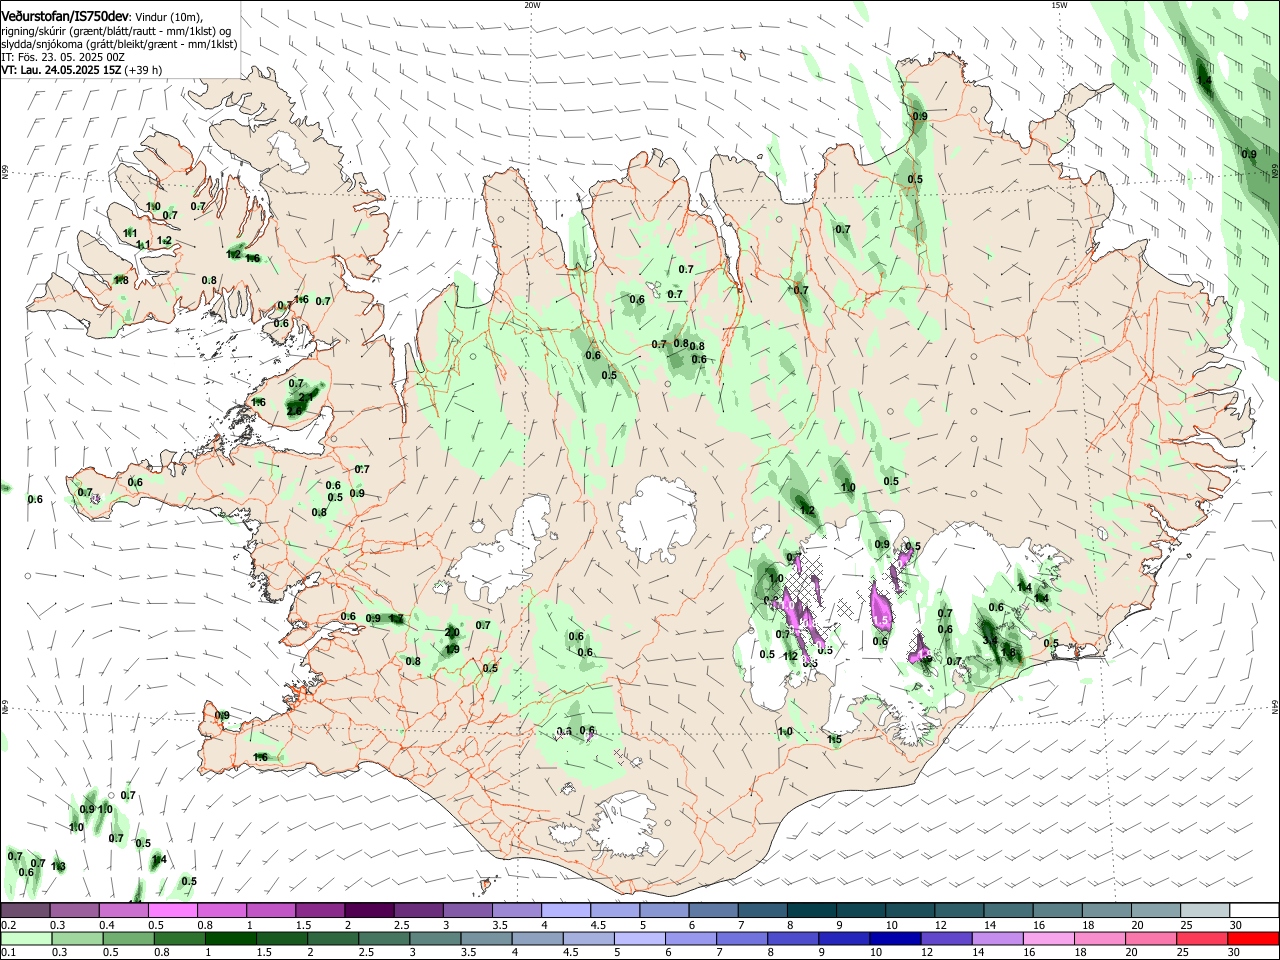This screenshot has width=1280, height=960.
Task: Choose the deep navy blue rain swatch before 12
Action: click(894, 938)
